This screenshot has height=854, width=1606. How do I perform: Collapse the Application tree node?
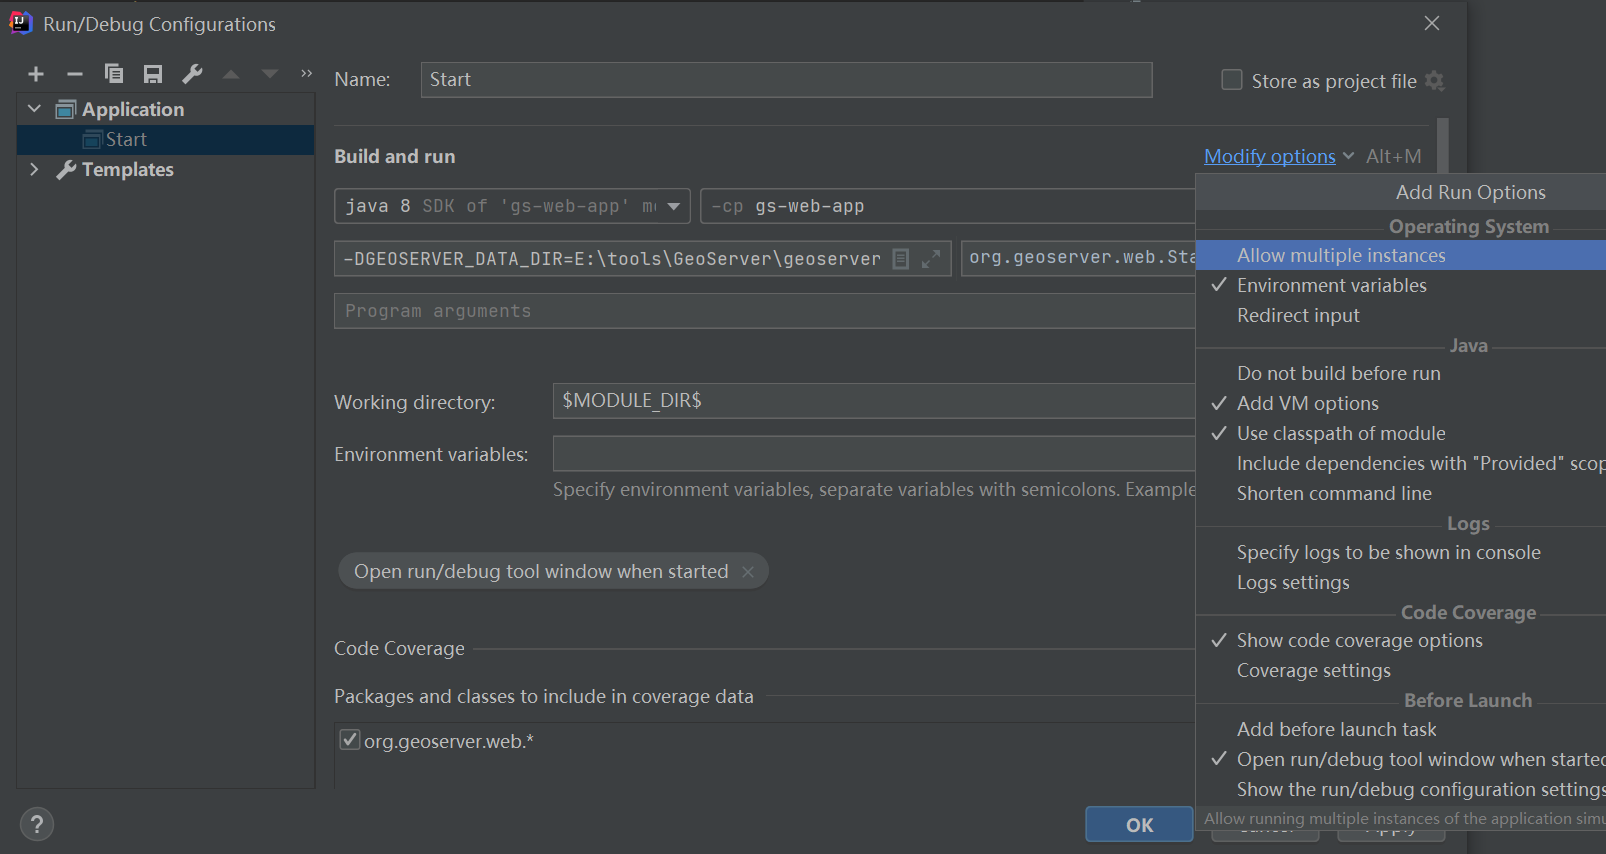pyautogui.click(x=35, y=109)
